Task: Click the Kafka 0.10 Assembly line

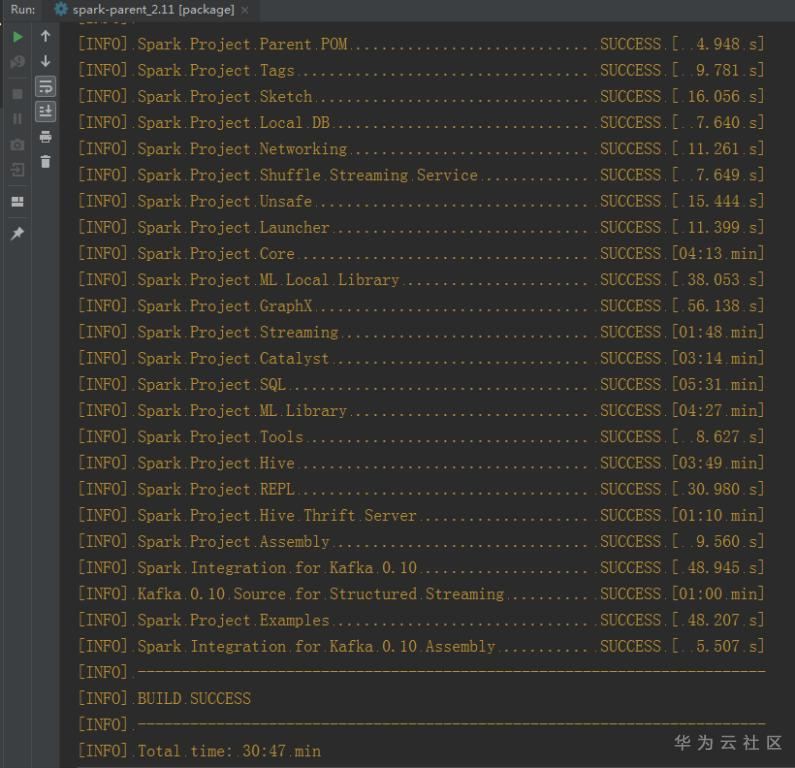Action: 421,647
